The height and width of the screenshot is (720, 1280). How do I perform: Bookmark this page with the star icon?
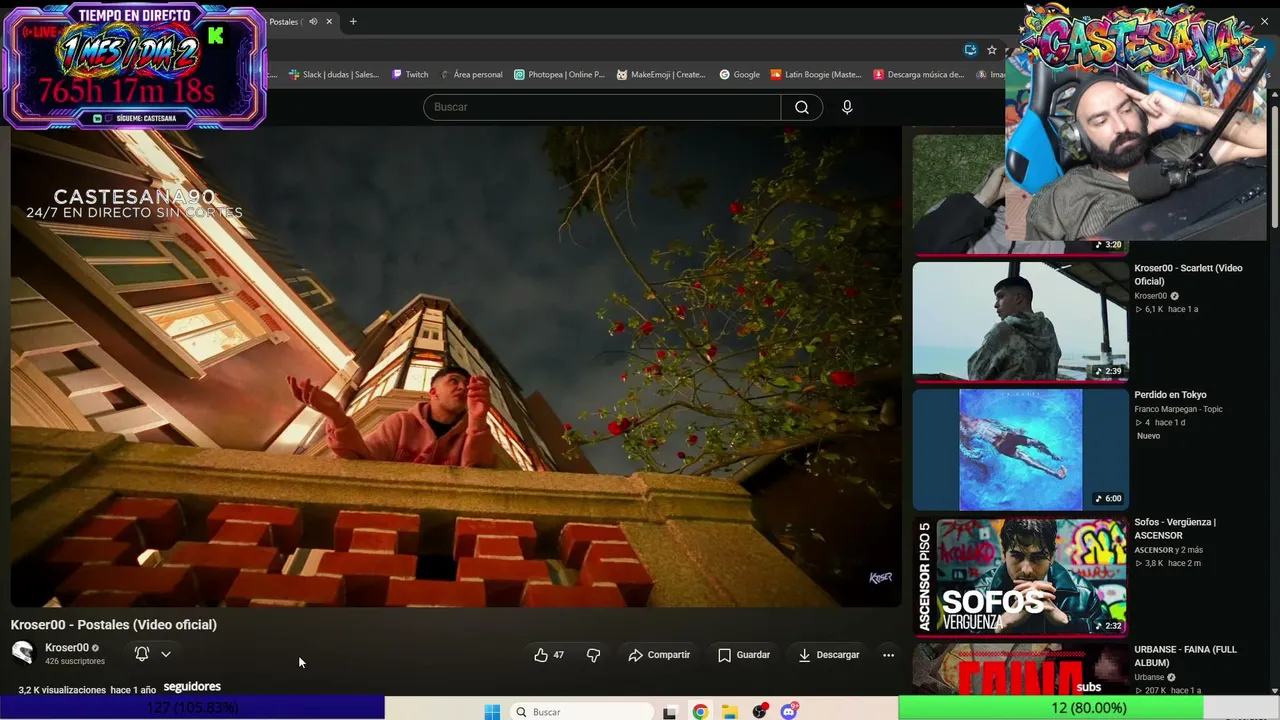pos(992,50)
